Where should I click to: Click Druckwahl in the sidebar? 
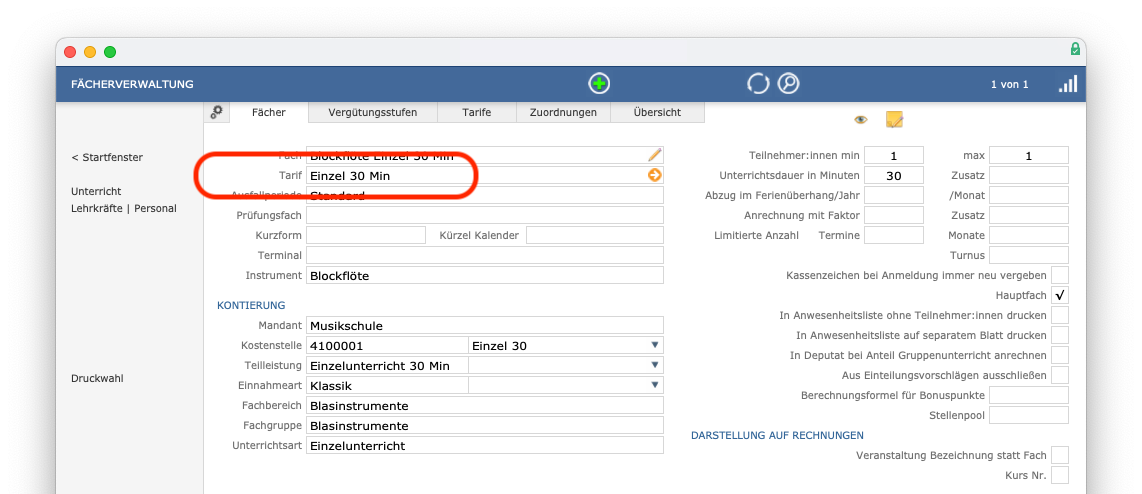tap(96, 379)
